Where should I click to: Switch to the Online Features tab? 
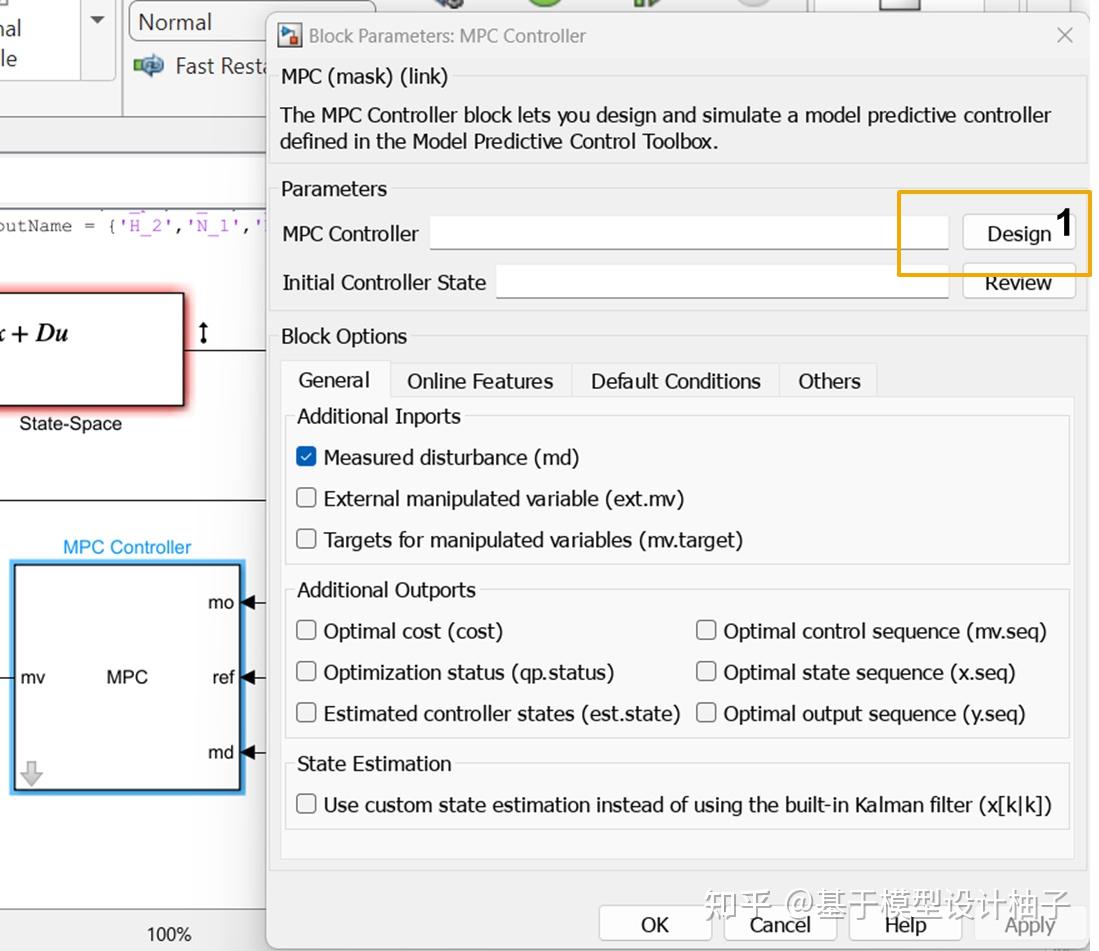pyautogui.click(x=479, y=381)
